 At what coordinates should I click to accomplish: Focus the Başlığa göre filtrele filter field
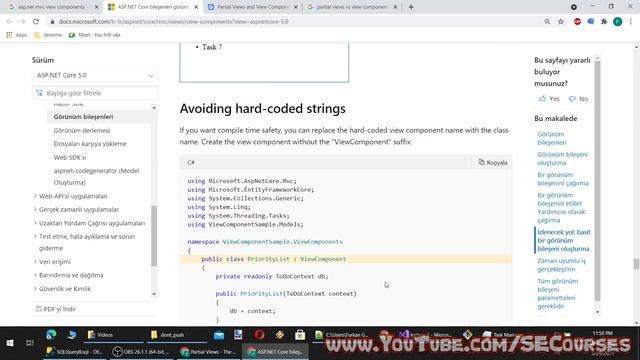(x=95, y=93)
